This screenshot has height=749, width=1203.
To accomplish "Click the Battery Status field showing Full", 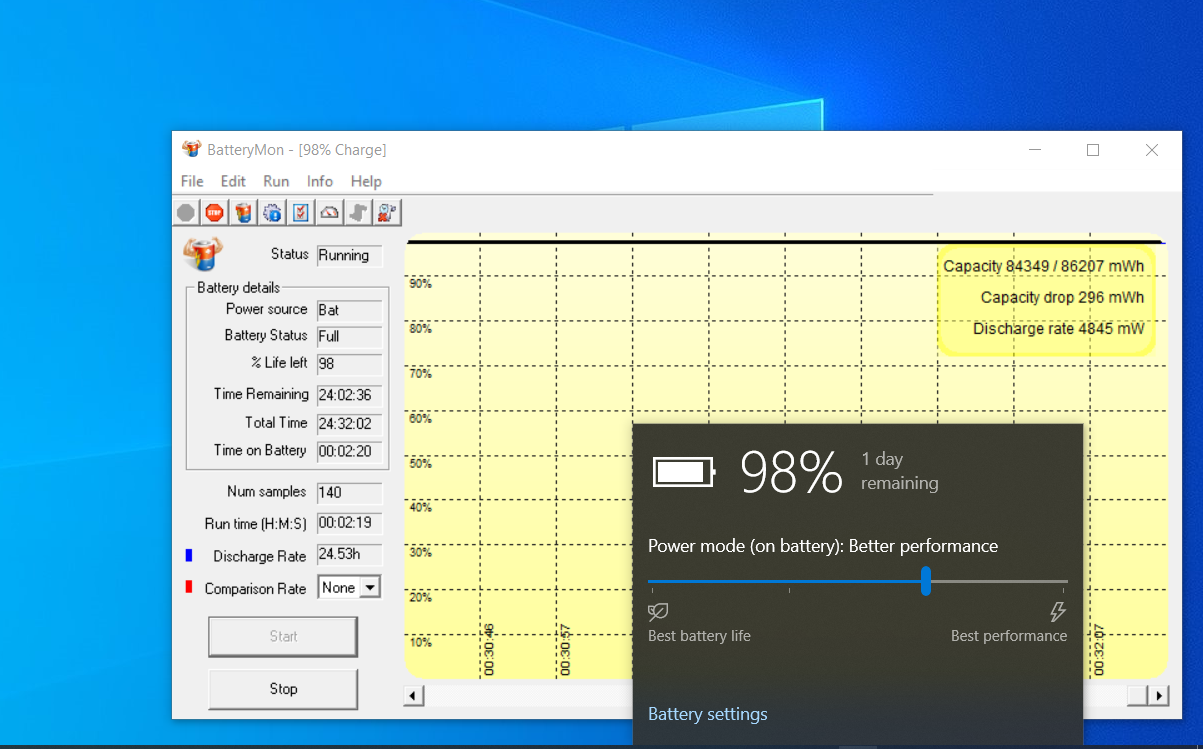I will pos(350,337).
